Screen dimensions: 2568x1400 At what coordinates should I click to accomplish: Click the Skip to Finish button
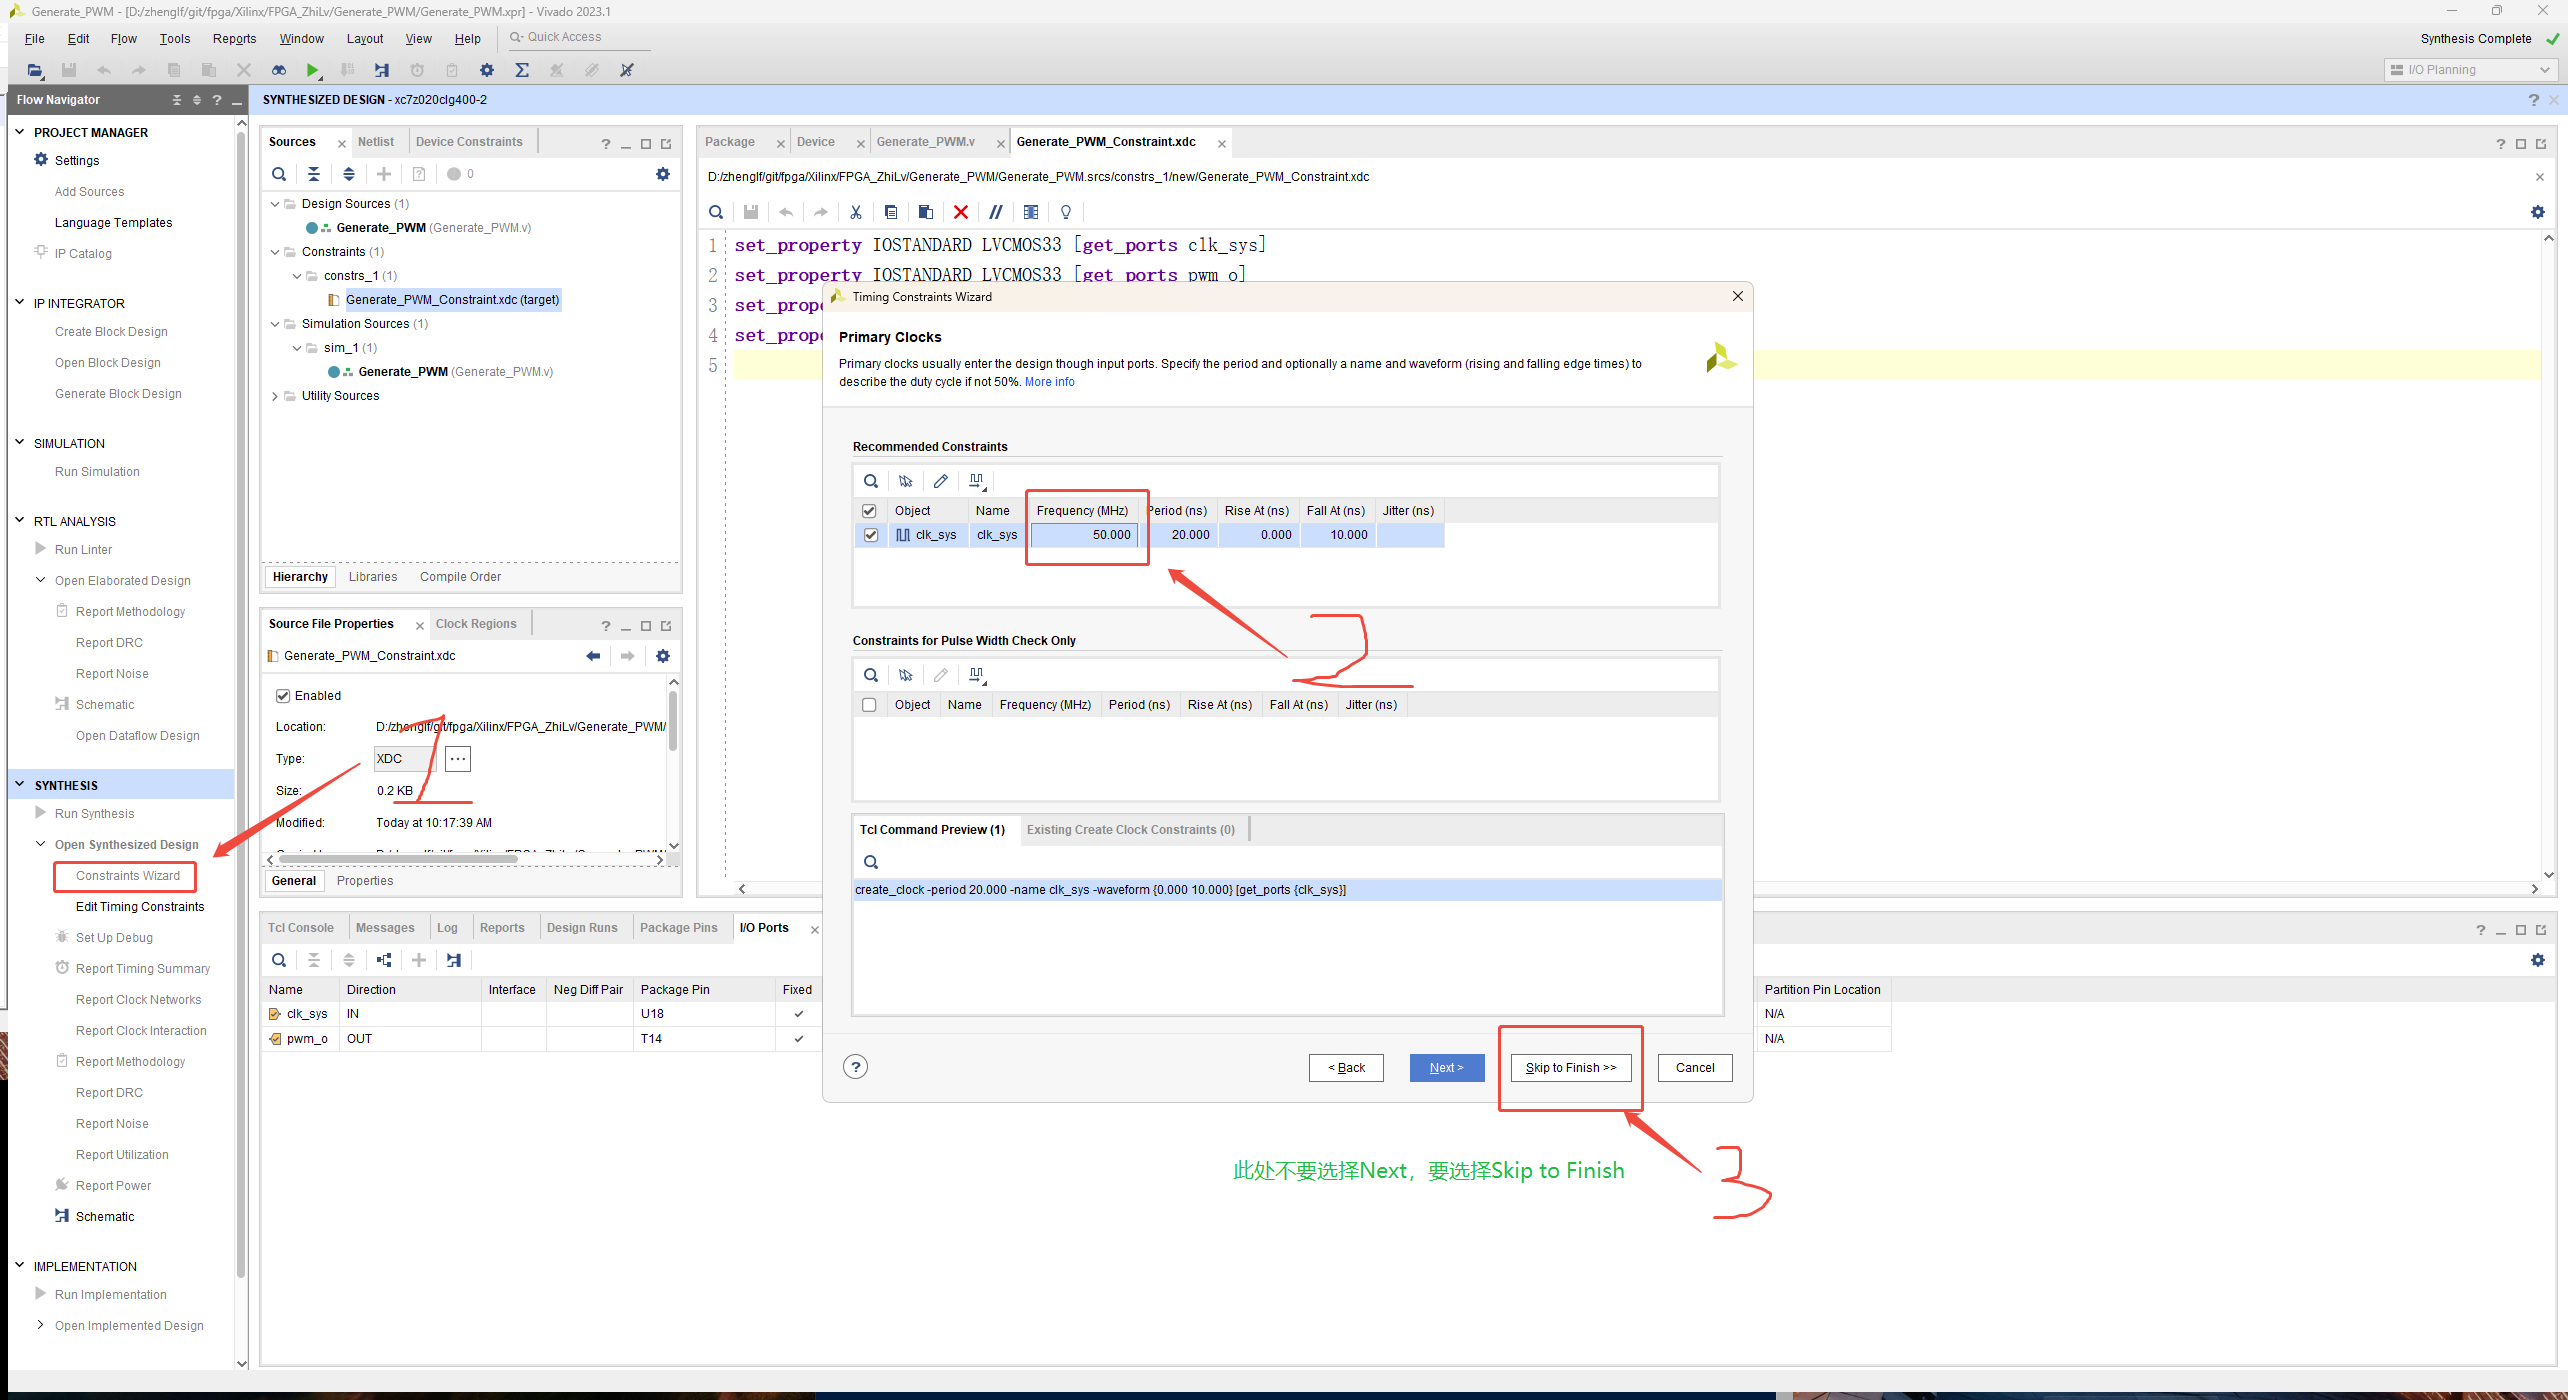click(x=1570, y=1068)
